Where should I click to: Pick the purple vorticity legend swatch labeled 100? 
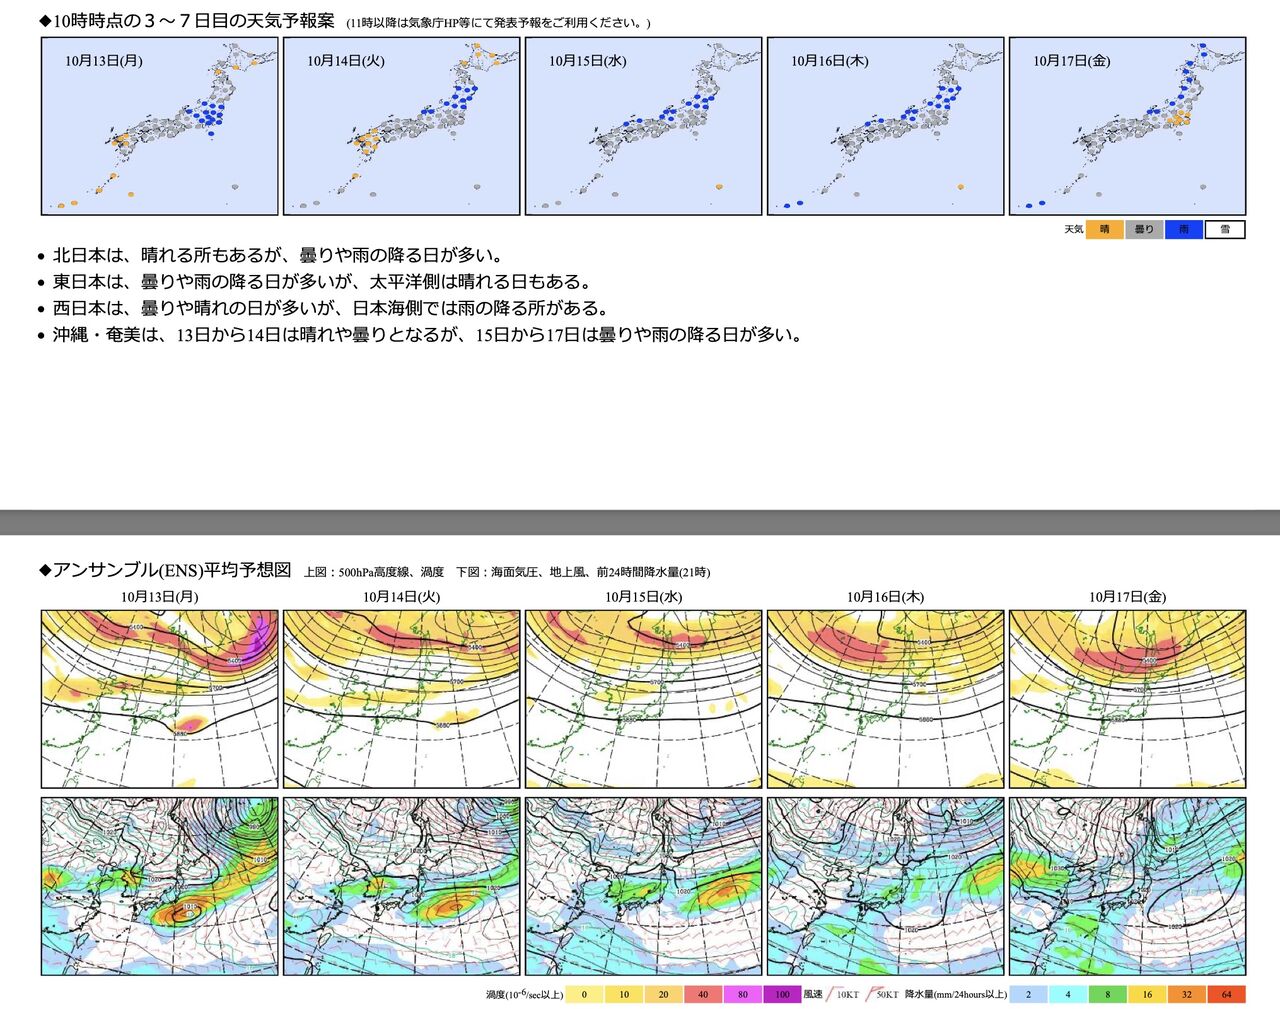click(782, 994)
